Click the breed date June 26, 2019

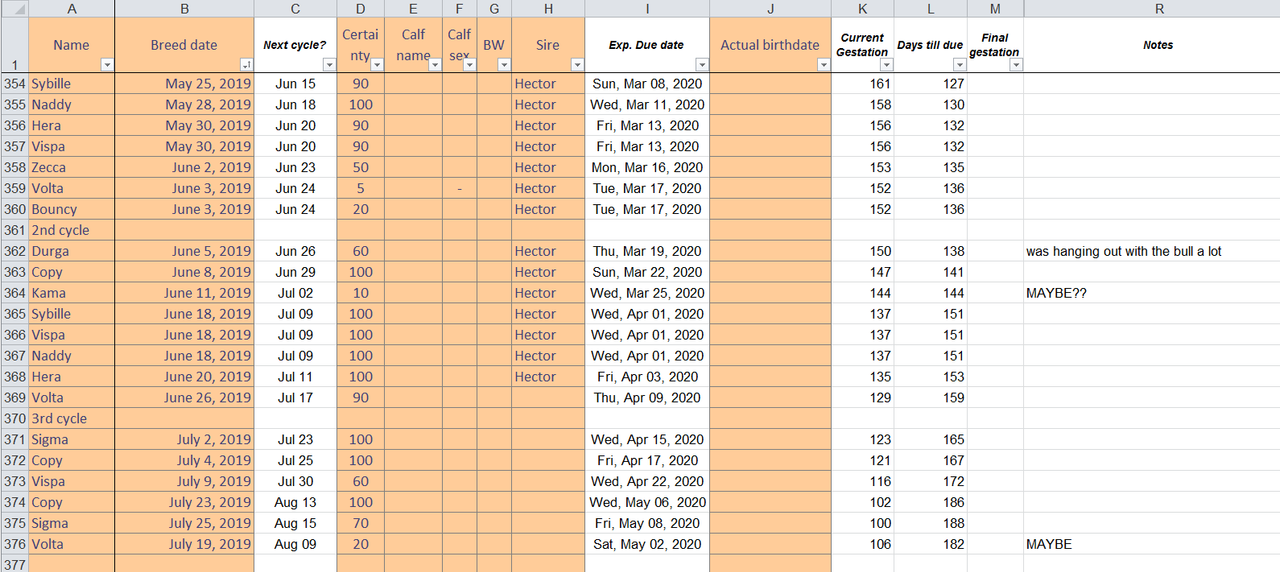click(184, 398)
